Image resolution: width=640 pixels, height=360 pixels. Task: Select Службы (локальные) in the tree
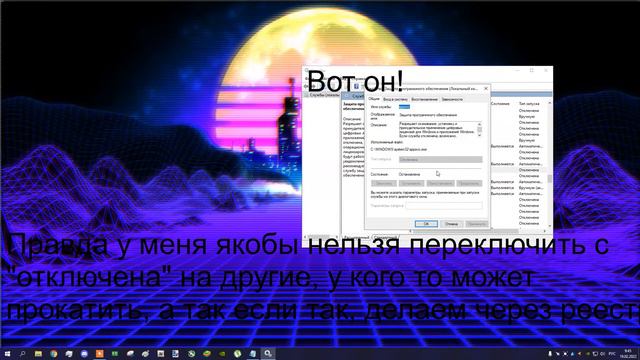point(324,95)
